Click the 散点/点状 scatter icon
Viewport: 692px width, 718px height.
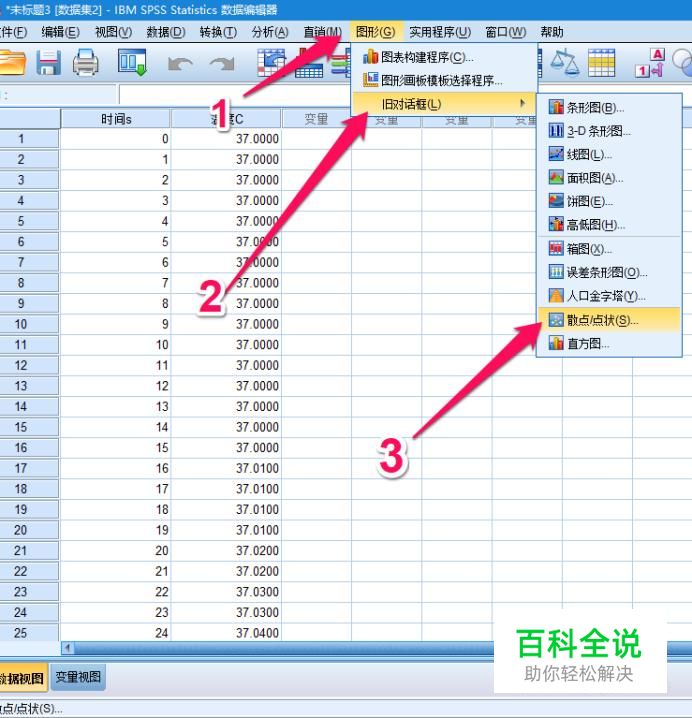point(556,320)
